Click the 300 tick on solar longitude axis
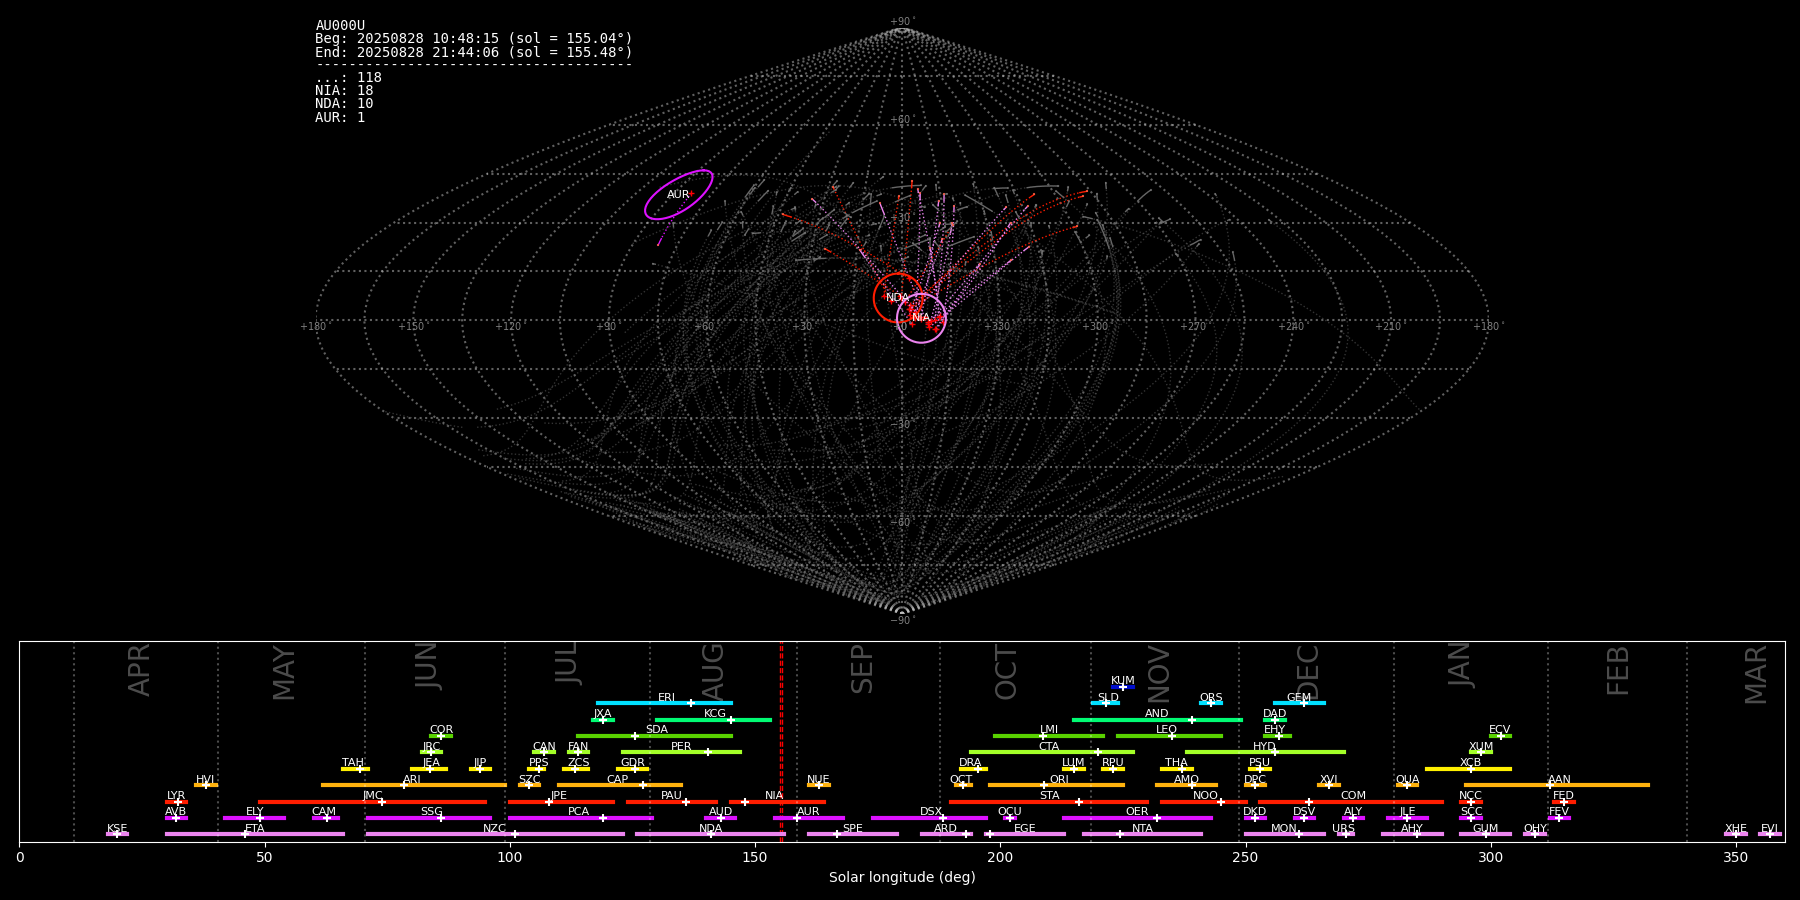Image resolution: width=1800 pixels, height=900 pixels. tap(1490, 858)
